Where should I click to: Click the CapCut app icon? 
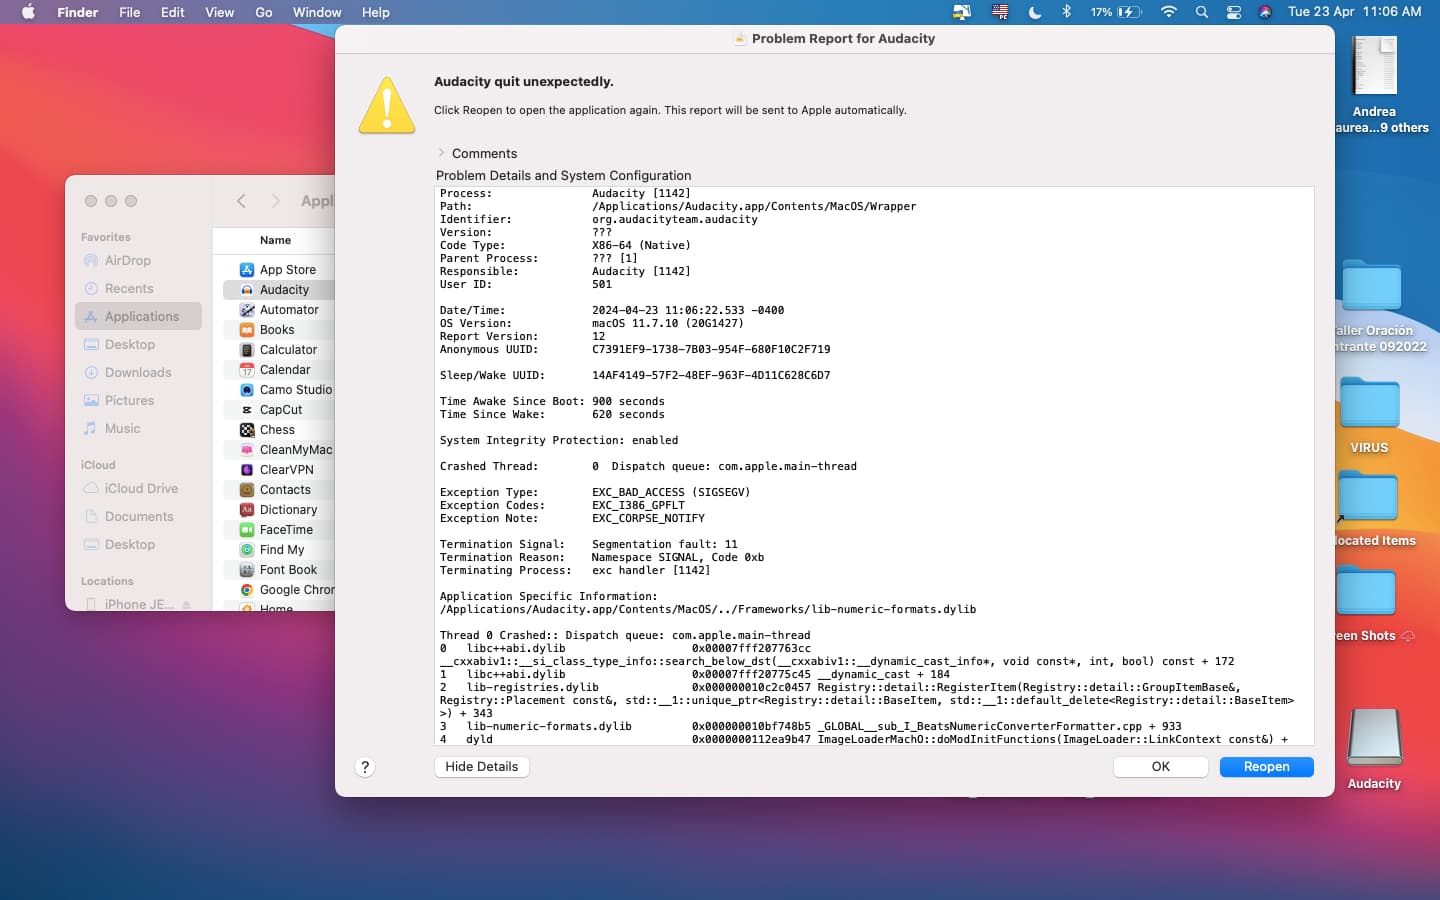[x=247, y=410]
